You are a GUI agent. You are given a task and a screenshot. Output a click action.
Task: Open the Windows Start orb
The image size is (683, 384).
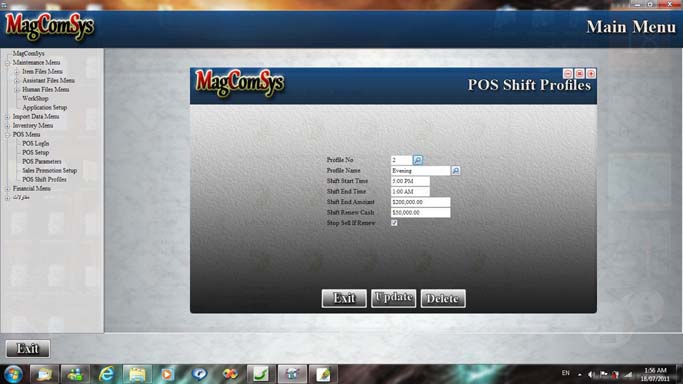coord(14,374)
